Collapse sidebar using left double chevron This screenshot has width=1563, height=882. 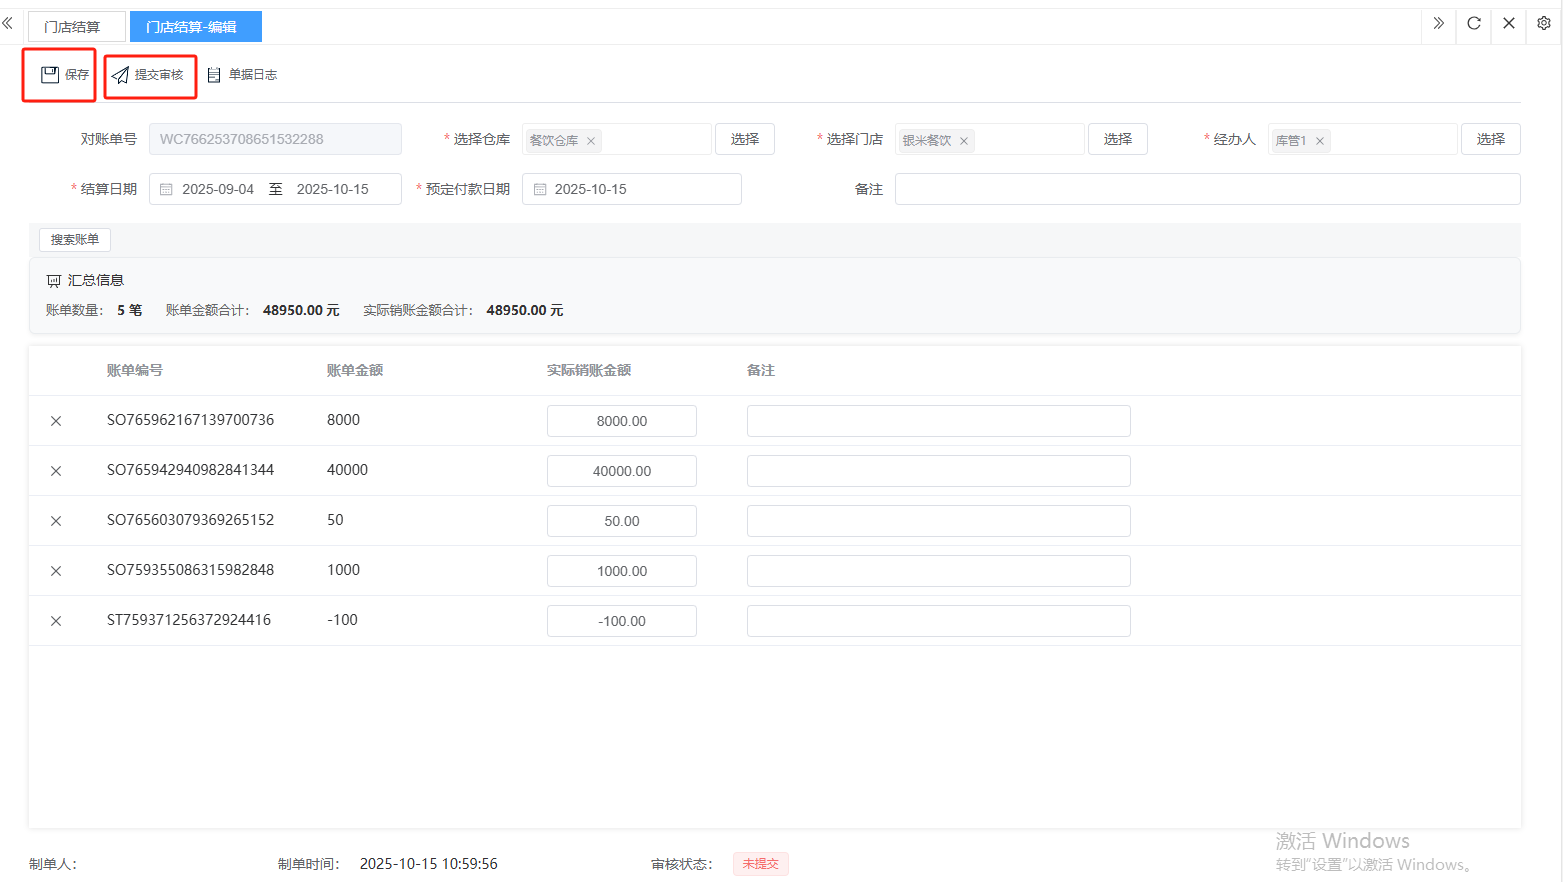coord(8,23)
